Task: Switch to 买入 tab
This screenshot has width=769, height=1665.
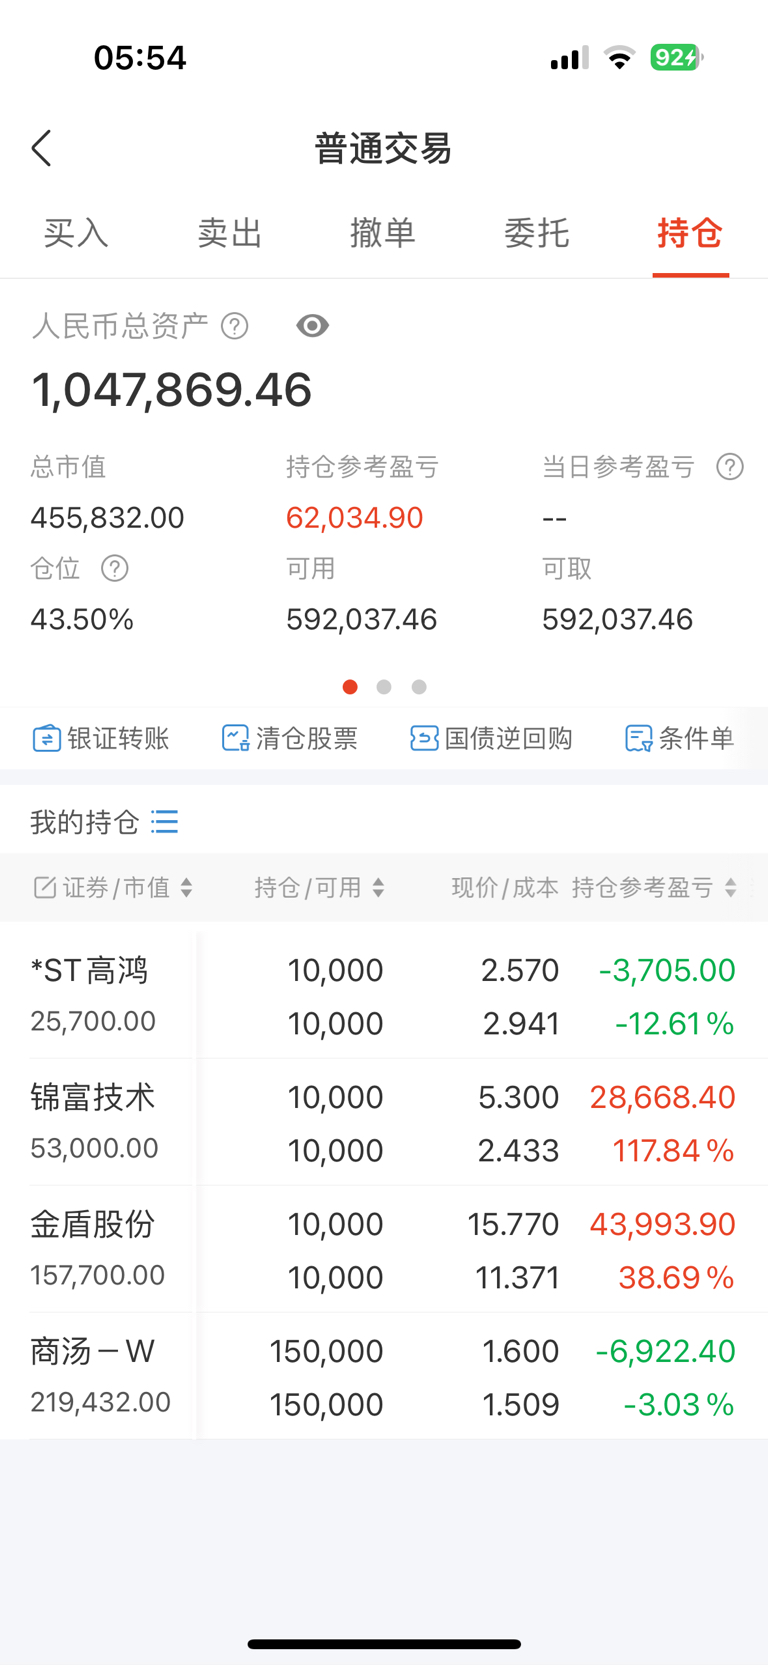Action: 76,233
